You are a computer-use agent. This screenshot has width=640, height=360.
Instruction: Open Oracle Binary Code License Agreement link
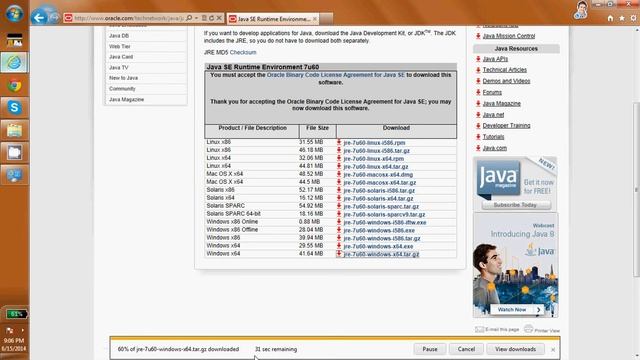pos(336,75)
